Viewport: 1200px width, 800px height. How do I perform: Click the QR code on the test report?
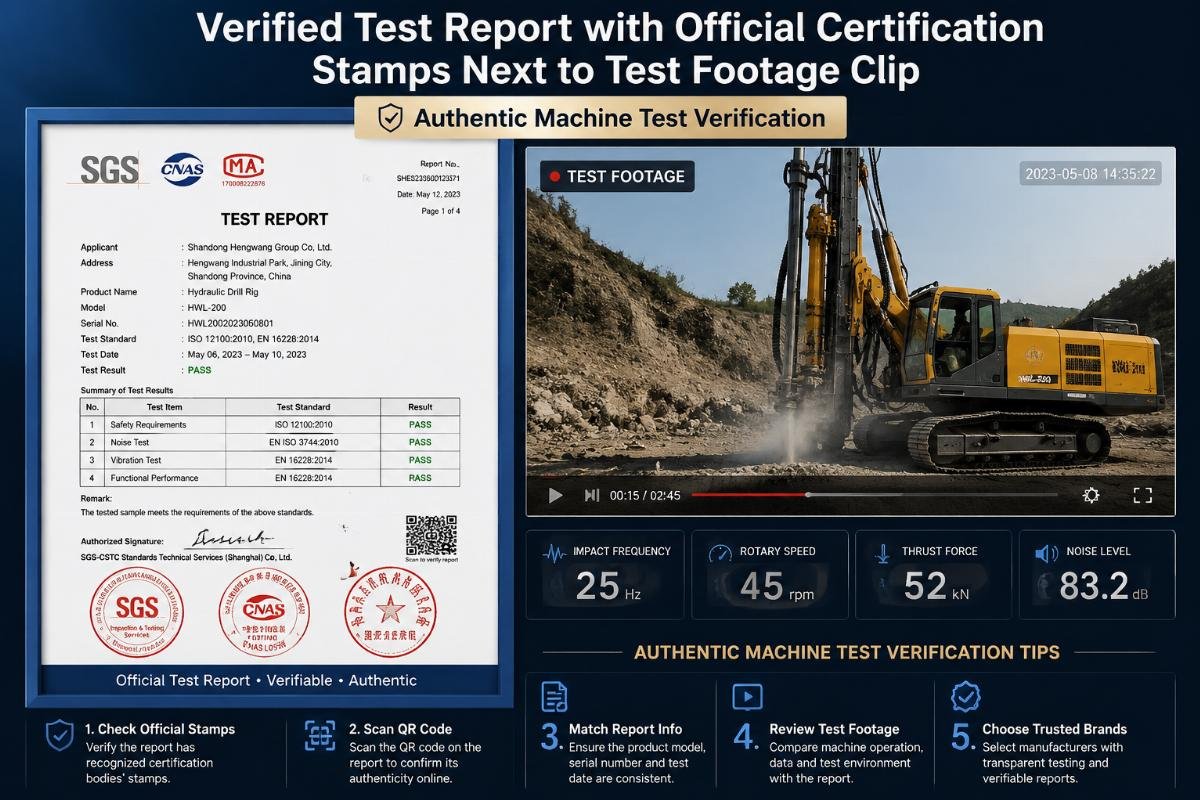pos(432,536)
